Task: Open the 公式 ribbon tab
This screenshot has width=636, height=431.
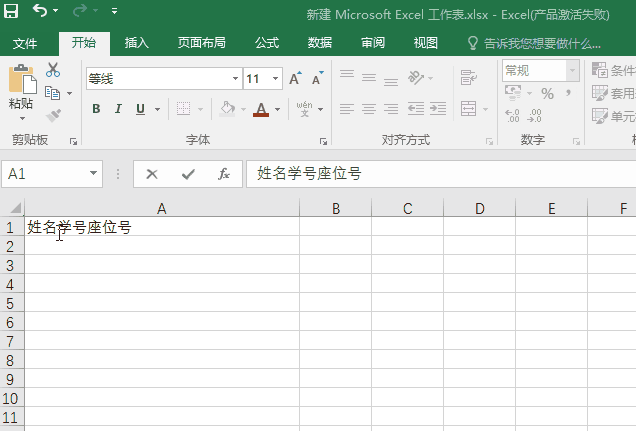Action: point(267,43)
